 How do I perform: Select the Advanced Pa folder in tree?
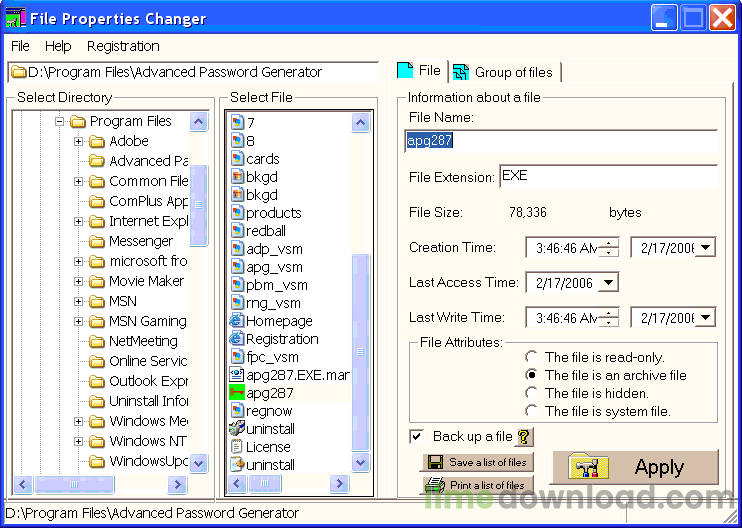(x=149, y=161)
